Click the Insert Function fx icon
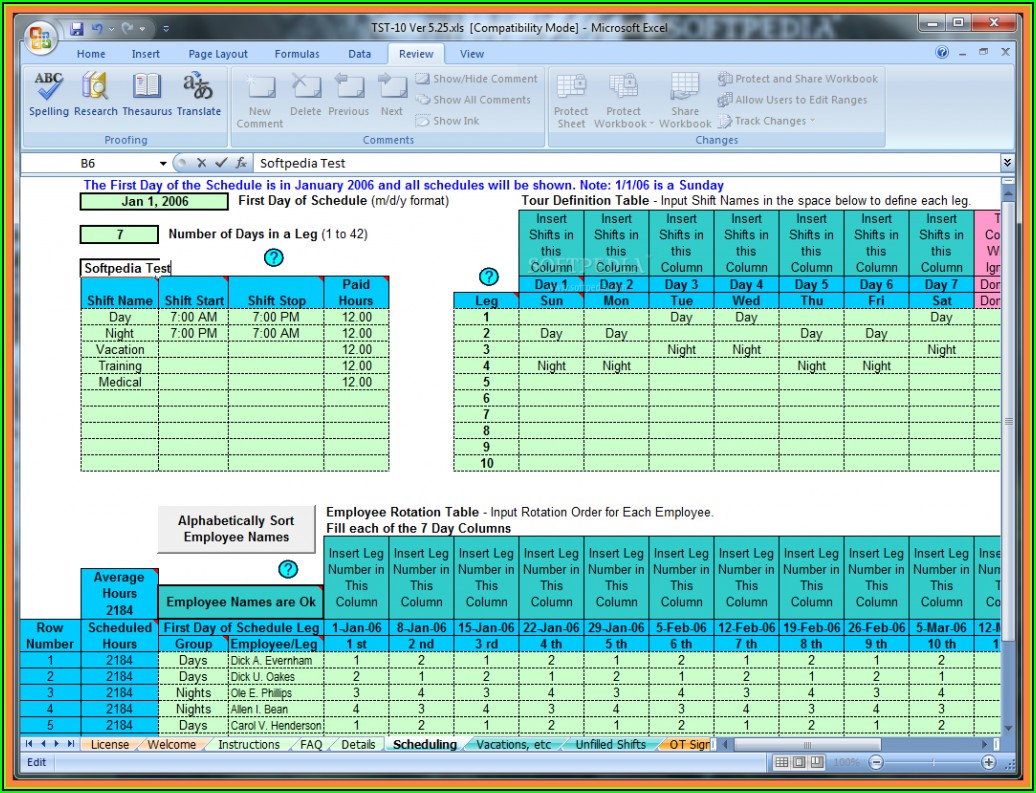 coord(242,163)
